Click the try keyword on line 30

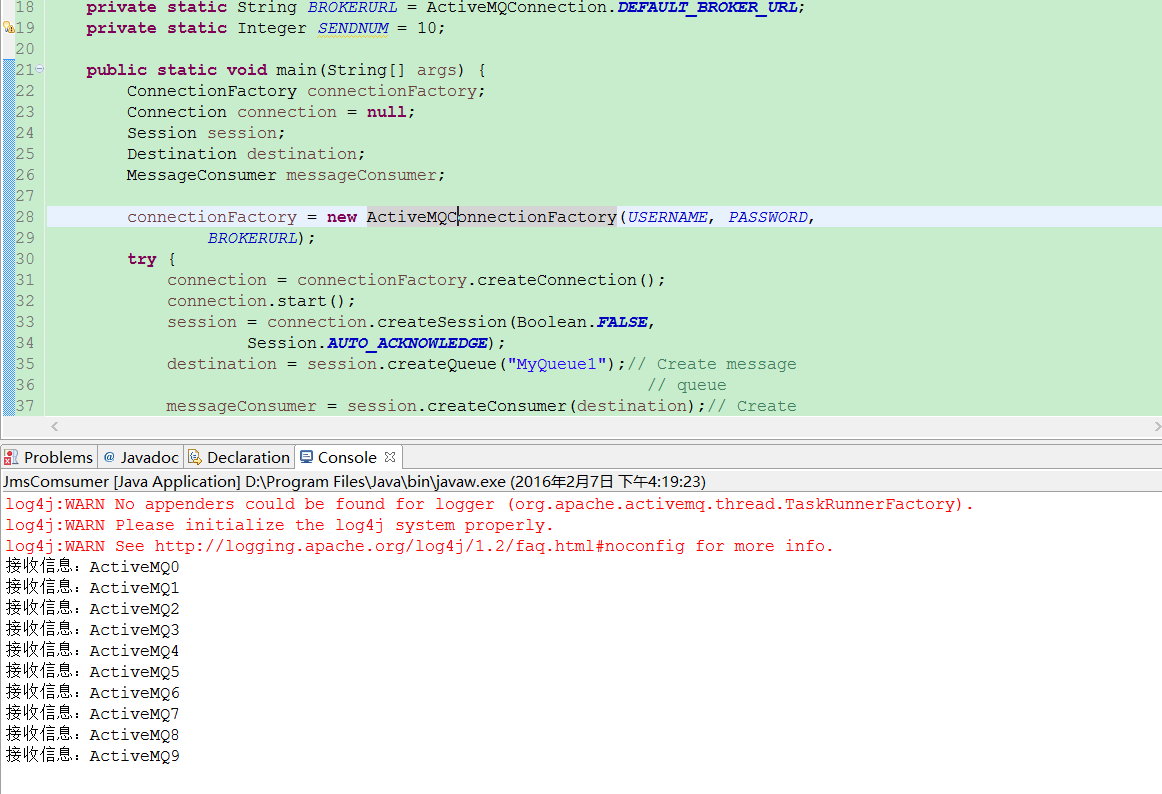click(142, 259)
